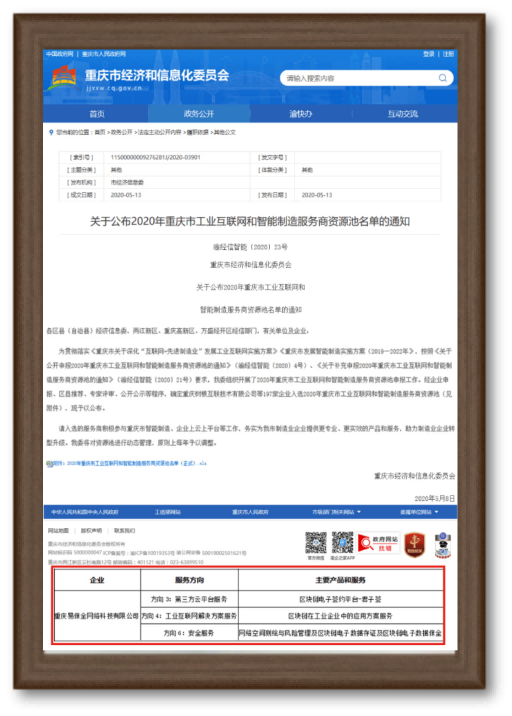This screenshot has width=512, height=716.
Task: Click the first QR code image
Action: [316, 543]
